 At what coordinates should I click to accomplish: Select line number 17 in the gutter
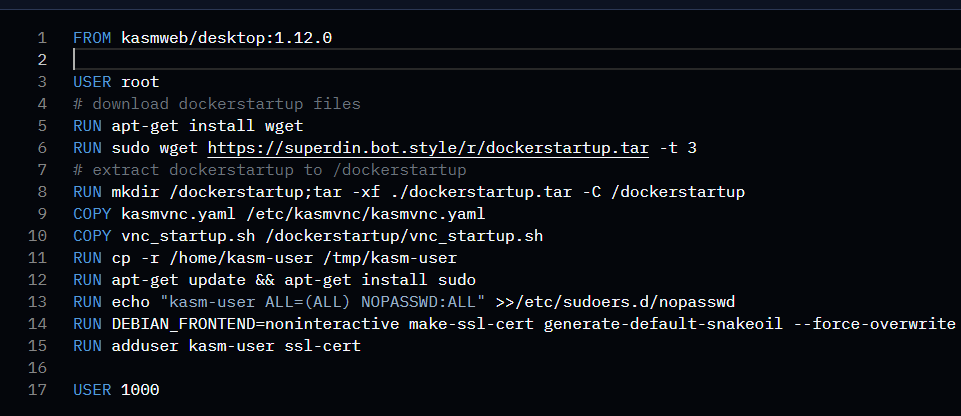tap(37, 389)
